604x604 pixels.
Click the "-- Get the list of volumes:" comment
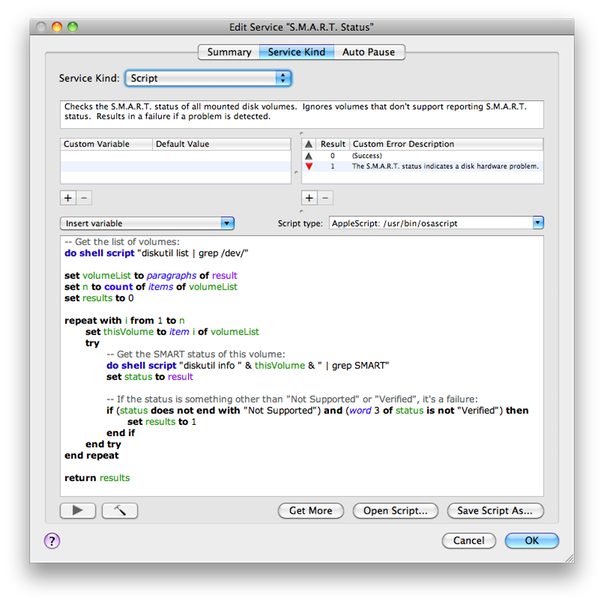[x=122, y=242]
